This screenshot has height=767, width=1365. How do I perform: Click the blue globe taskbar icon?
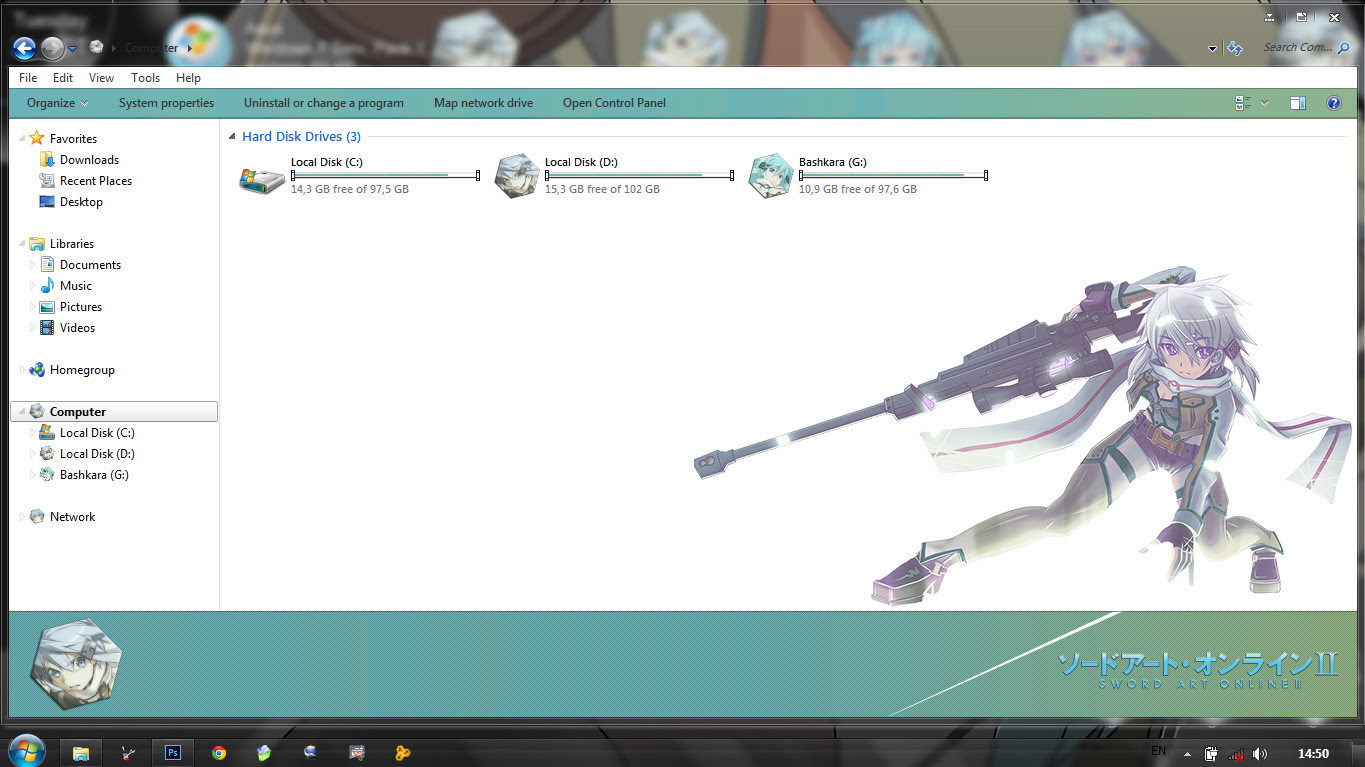pos(310,753)
